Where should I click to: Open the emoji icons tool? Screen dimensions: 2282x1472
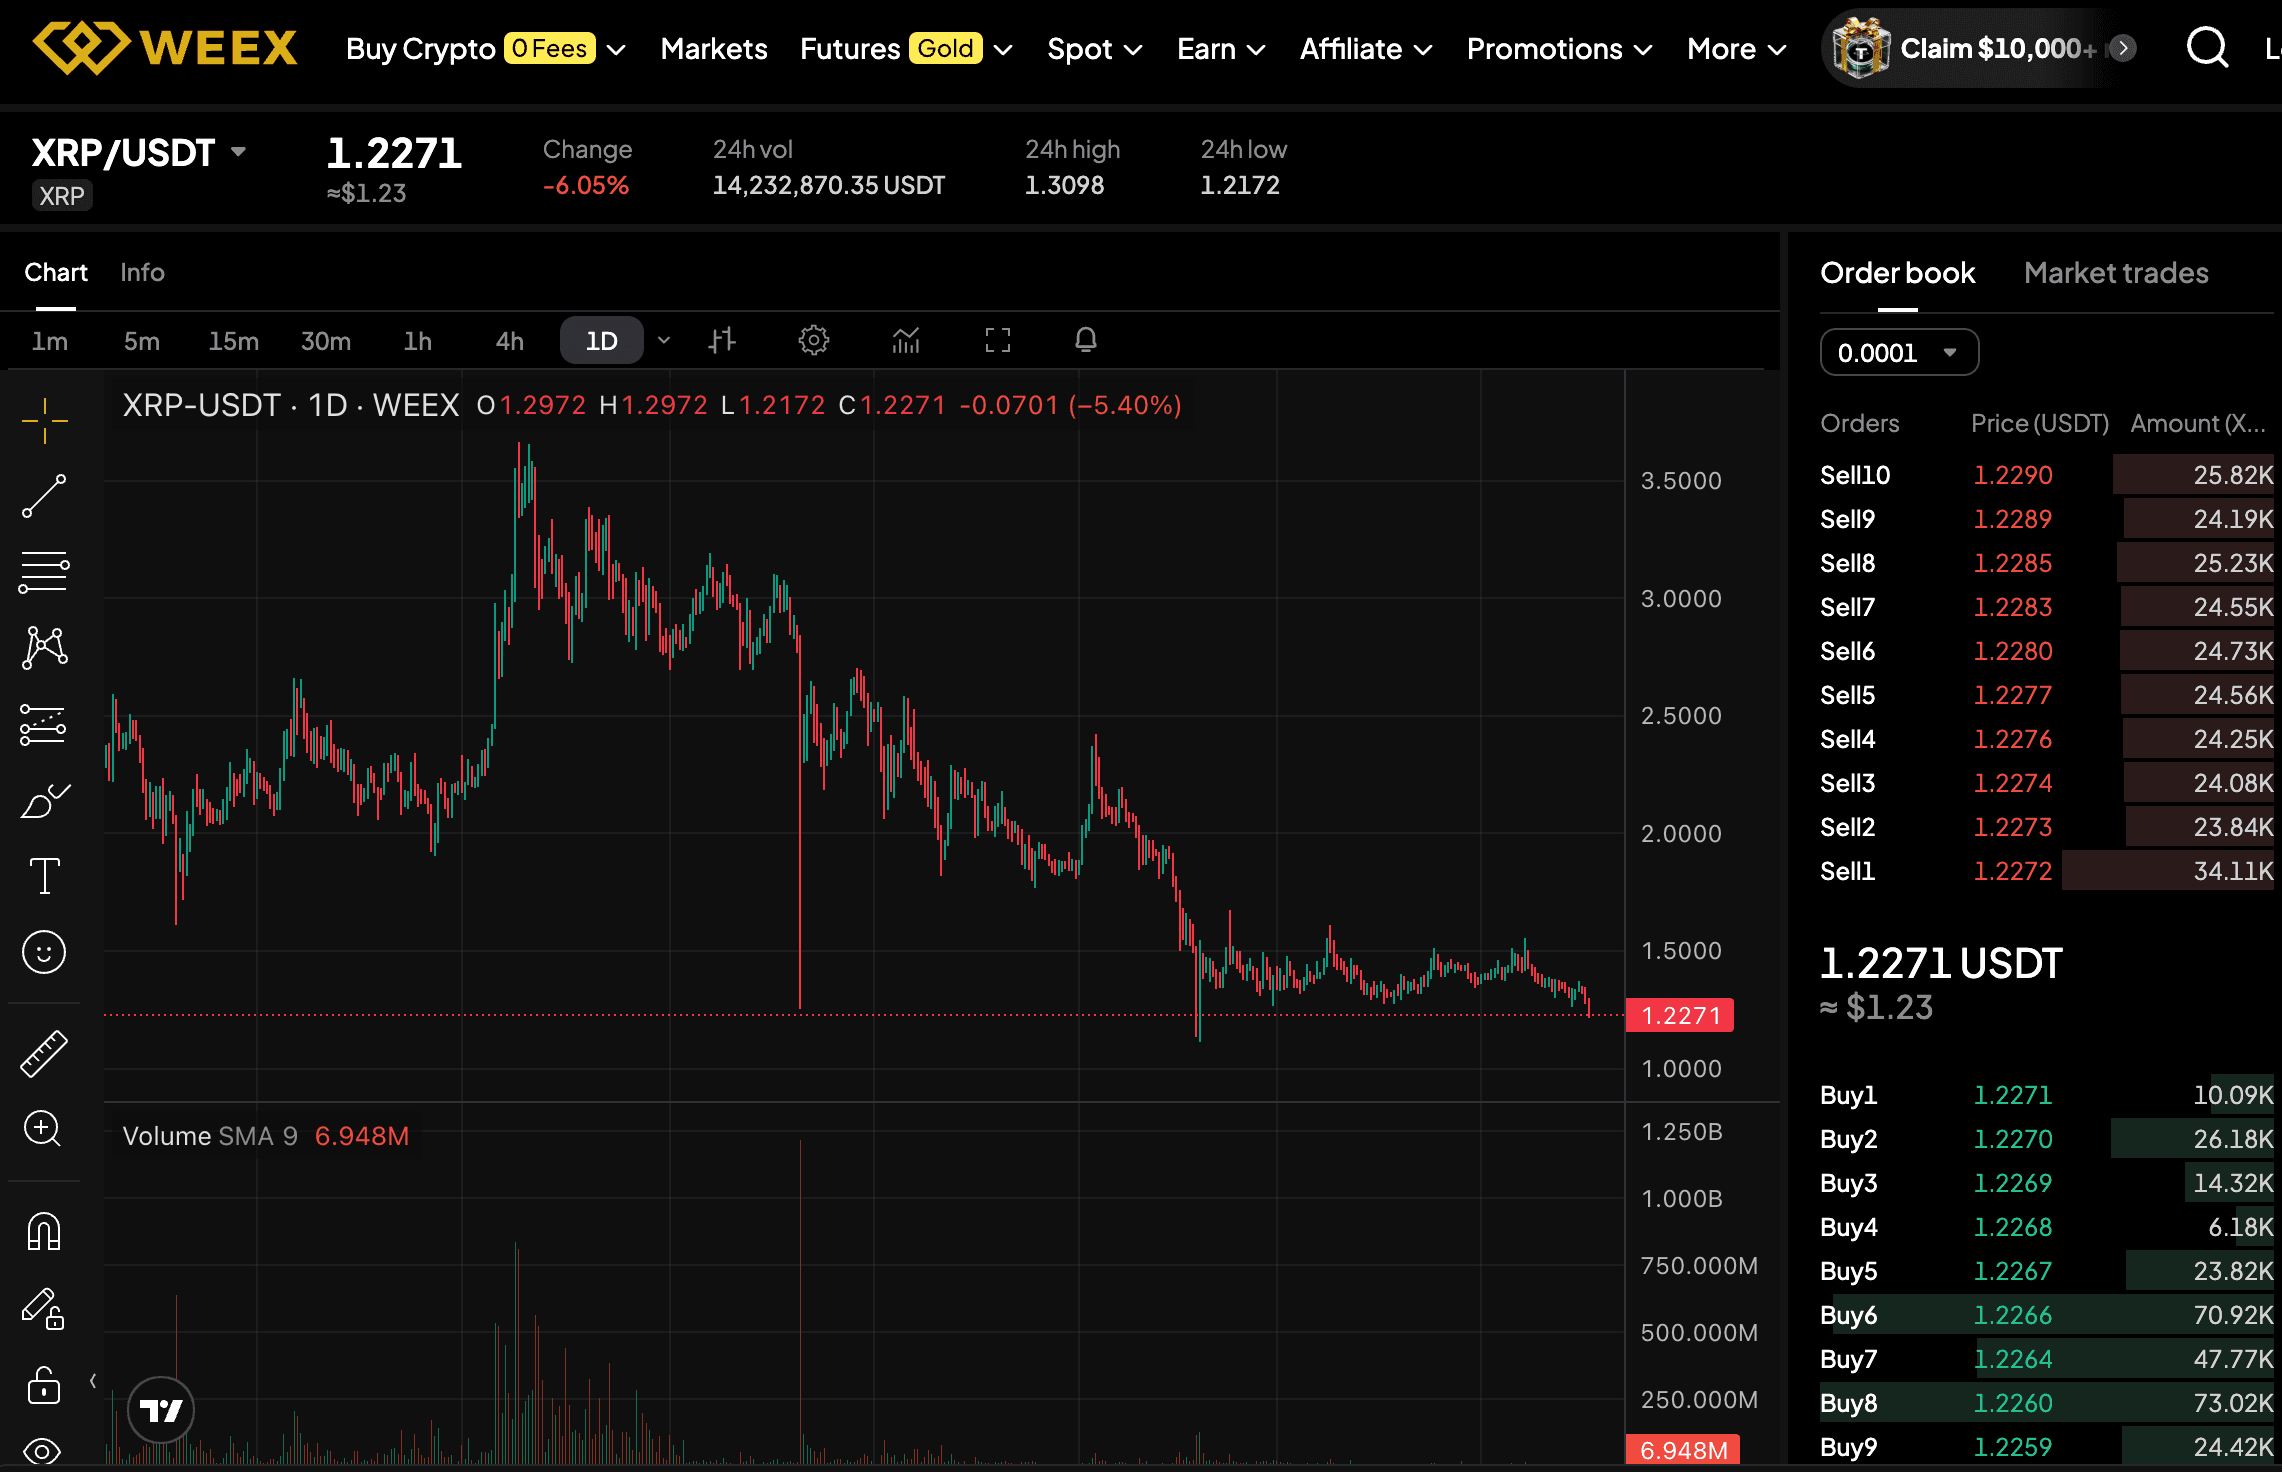(x=44, y=952)
